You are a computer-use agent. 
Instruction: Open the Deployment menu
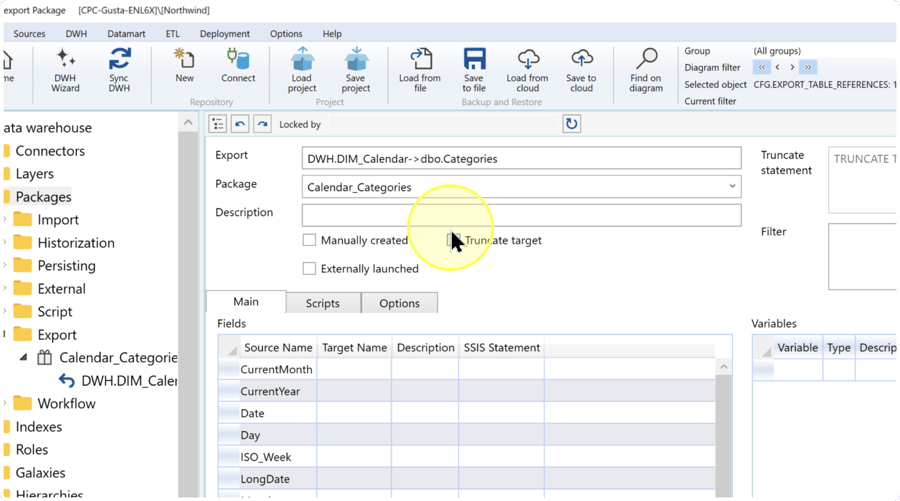coord(224,34)
